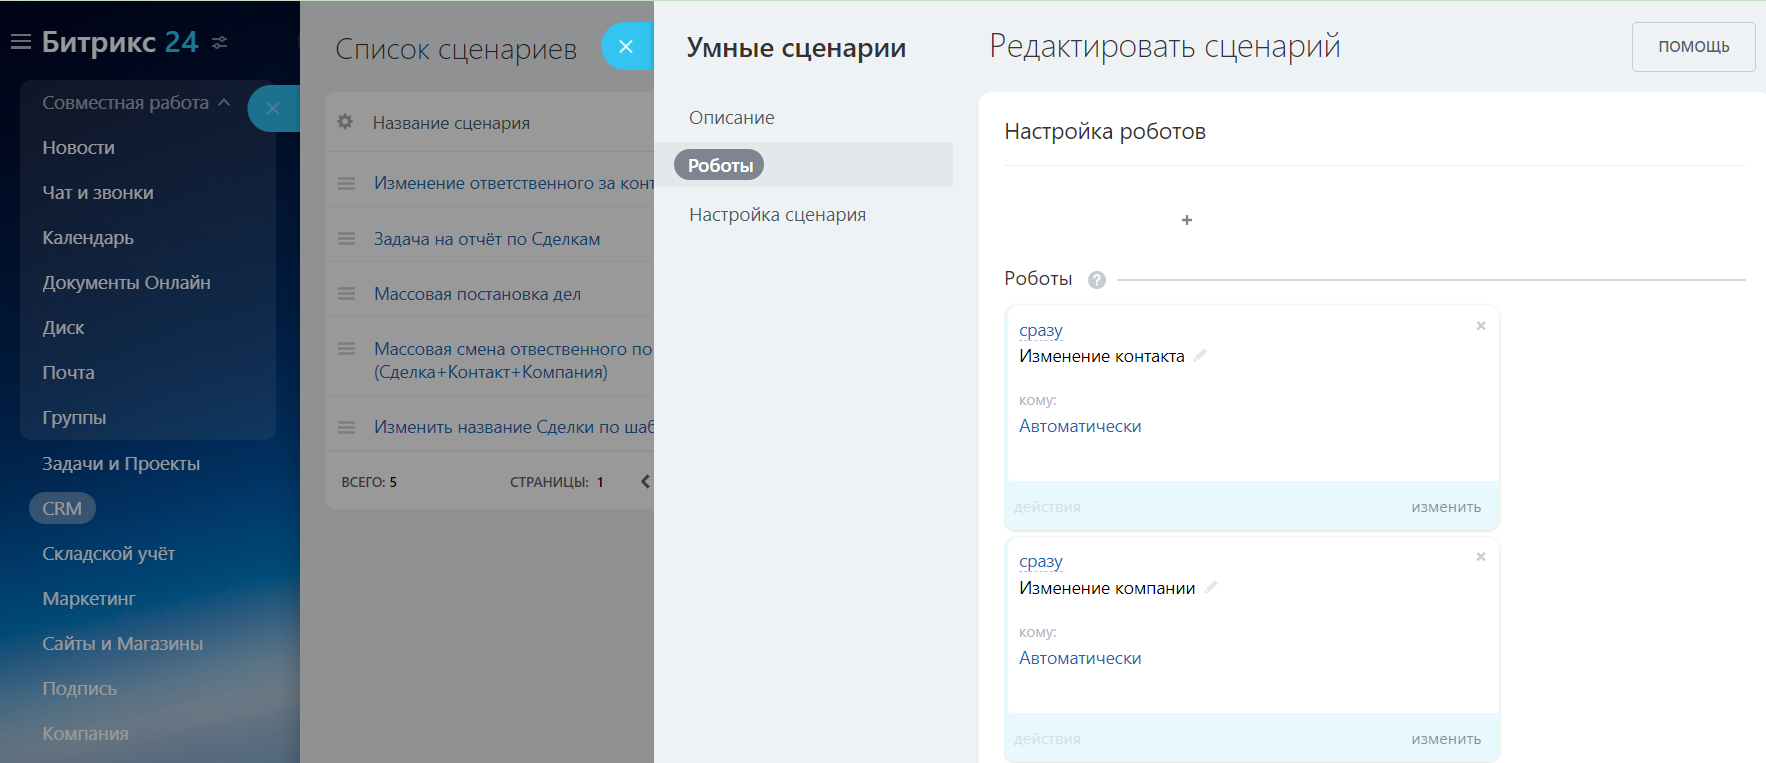This screenshot has width=1766, height=763.
Task: Remove the Изменение компании robot
Action: coord(1481,557)
